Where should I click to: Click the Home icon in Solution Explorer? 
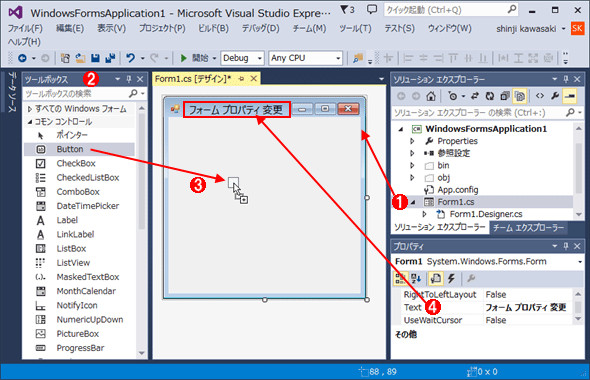coord(431,96)
